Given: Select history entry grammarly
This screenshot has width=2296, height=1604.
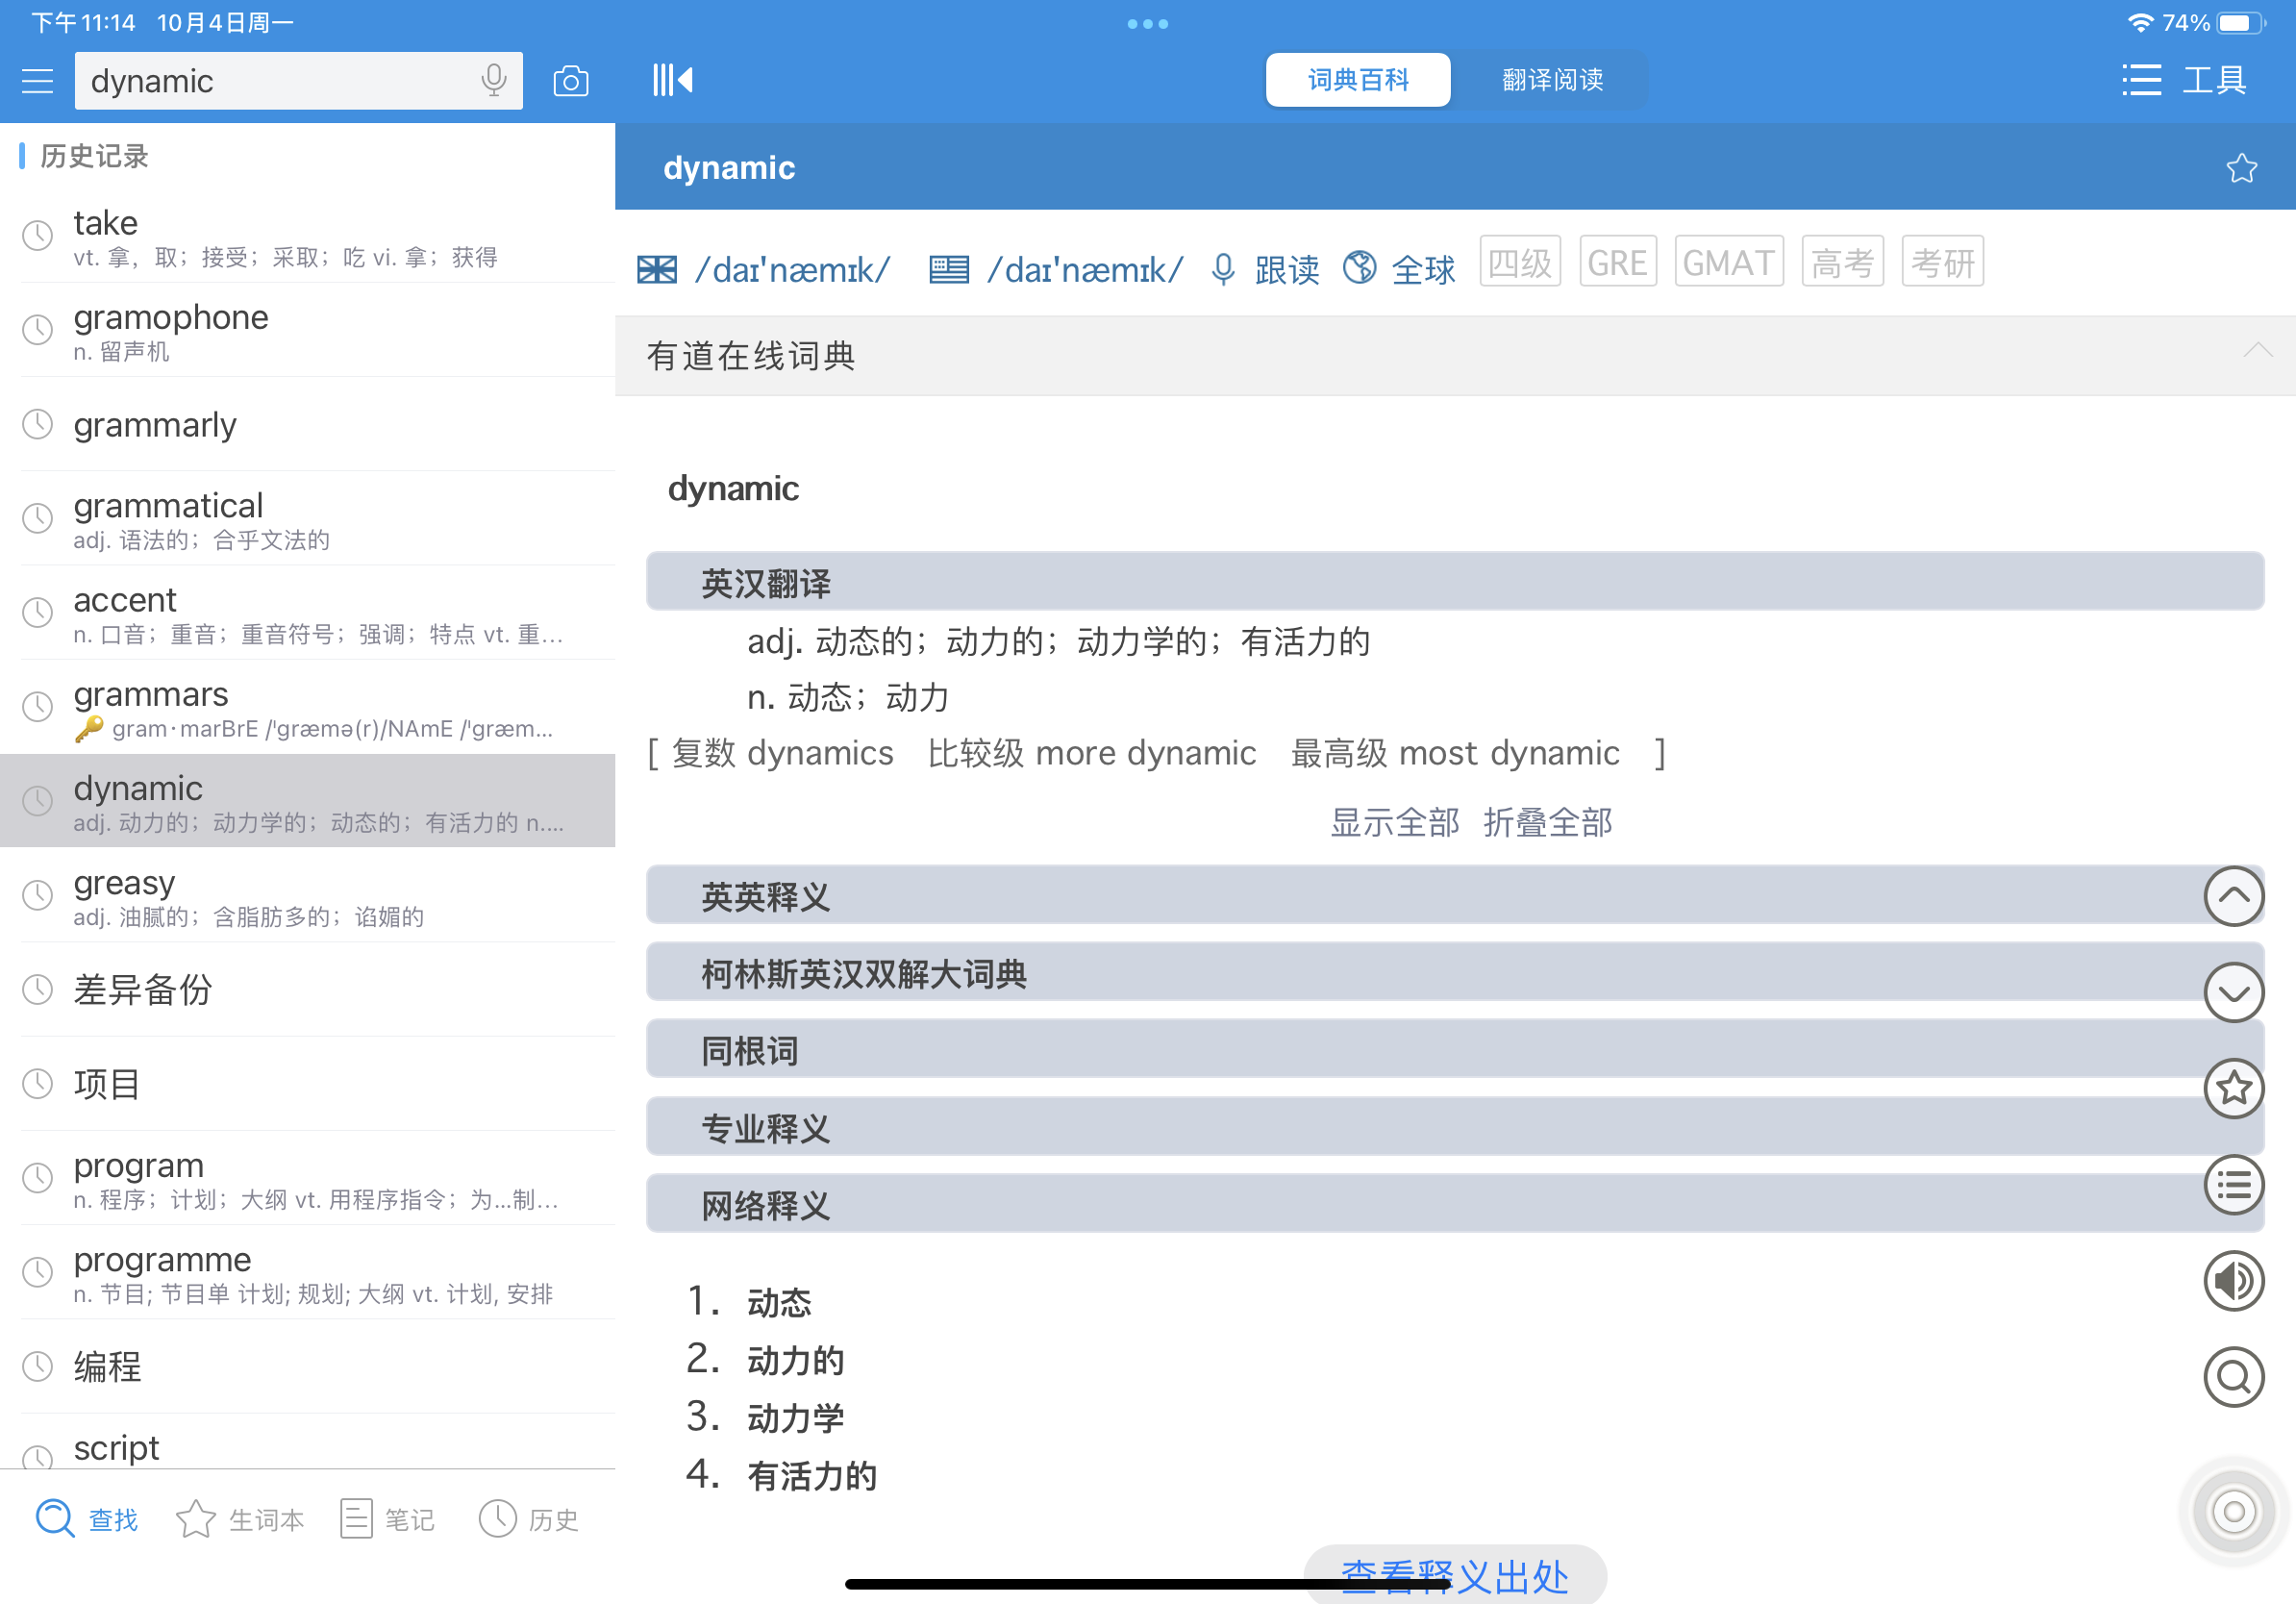Looking at the screenshot, I should [307, 424].
